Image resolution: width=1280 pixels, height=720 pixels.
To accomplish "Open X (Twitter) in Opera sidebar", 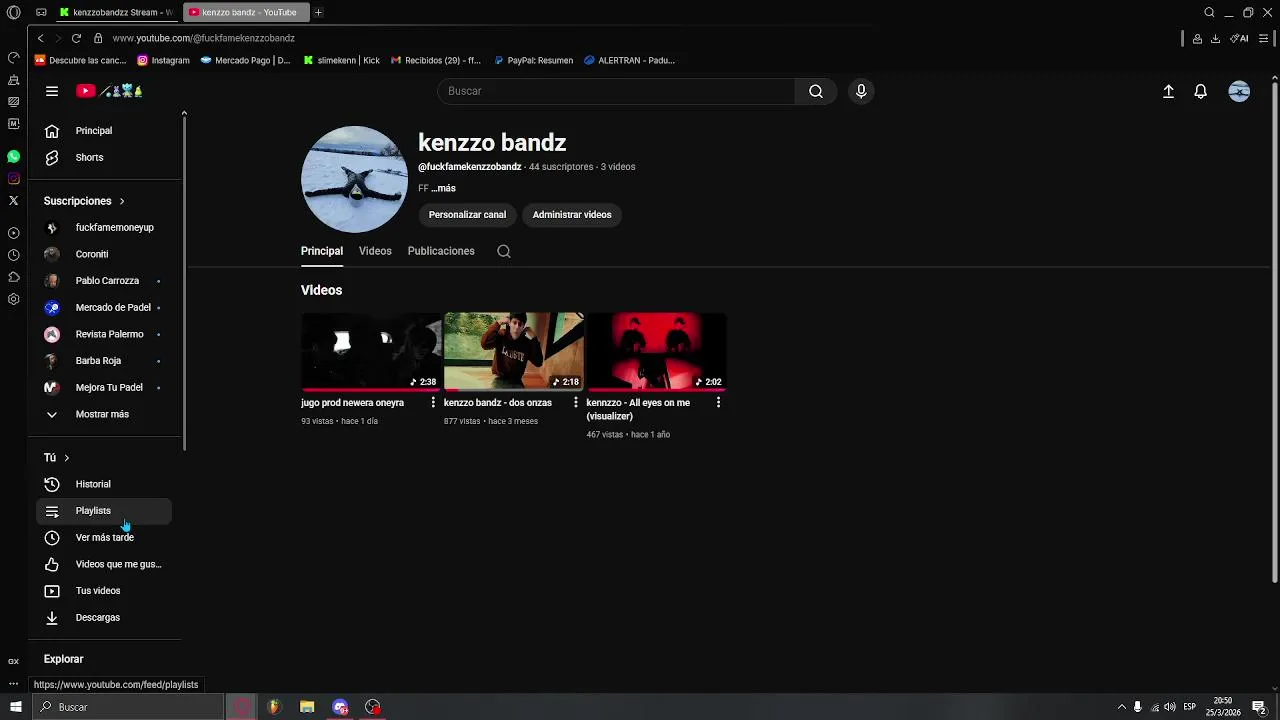I will click(13, 200).
